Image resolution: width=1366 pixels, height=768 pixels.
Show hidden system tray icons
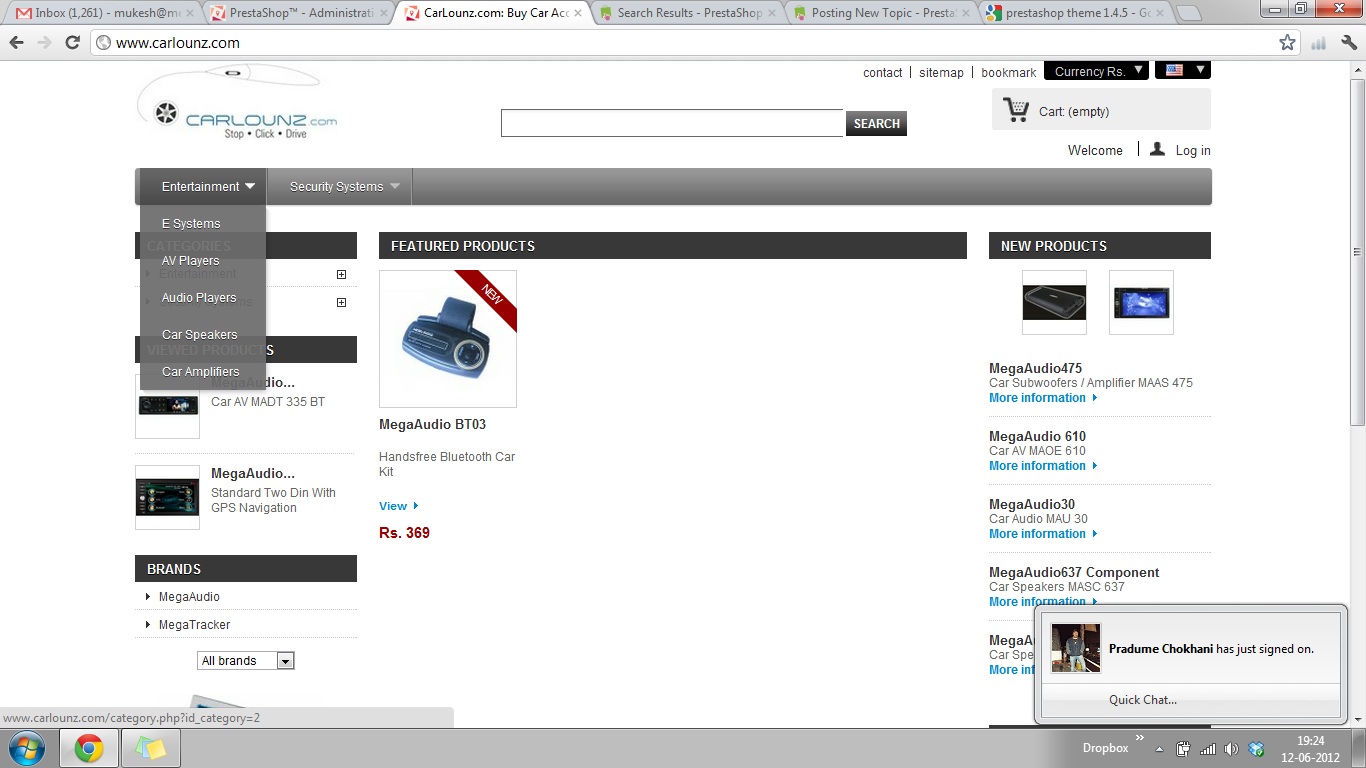[1159, 749]
